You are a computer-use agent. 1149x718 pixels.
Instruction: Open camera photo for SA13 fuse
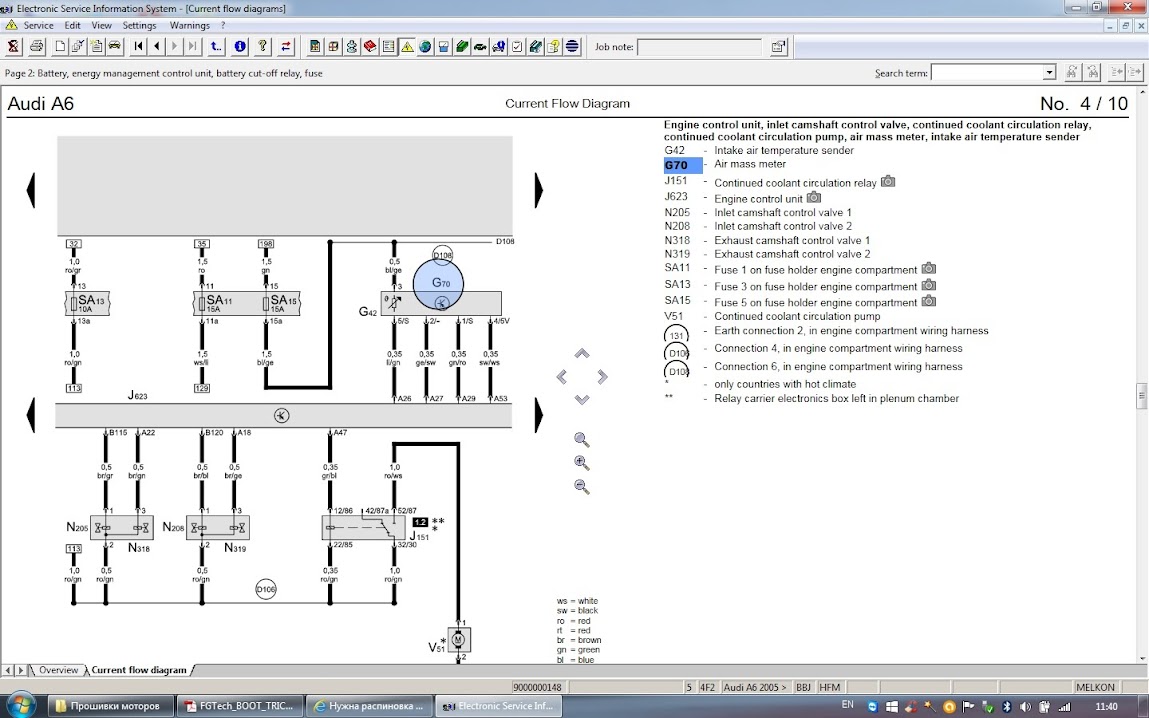click(x=928, y=285)
